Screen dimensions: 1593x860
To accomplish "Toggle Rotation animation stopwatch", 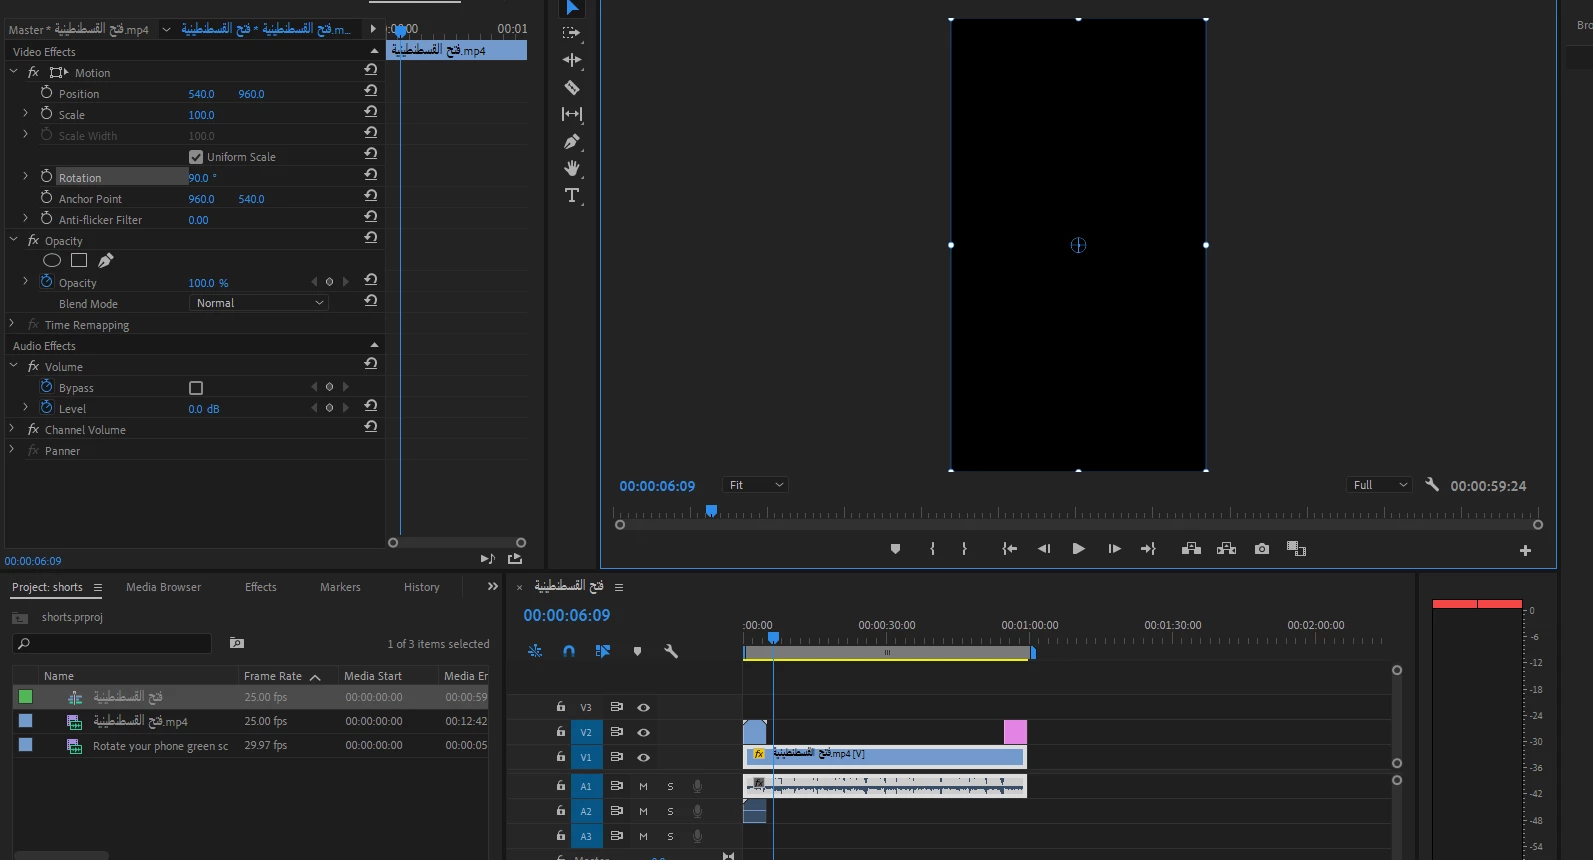I will click(x=46, y=176).
